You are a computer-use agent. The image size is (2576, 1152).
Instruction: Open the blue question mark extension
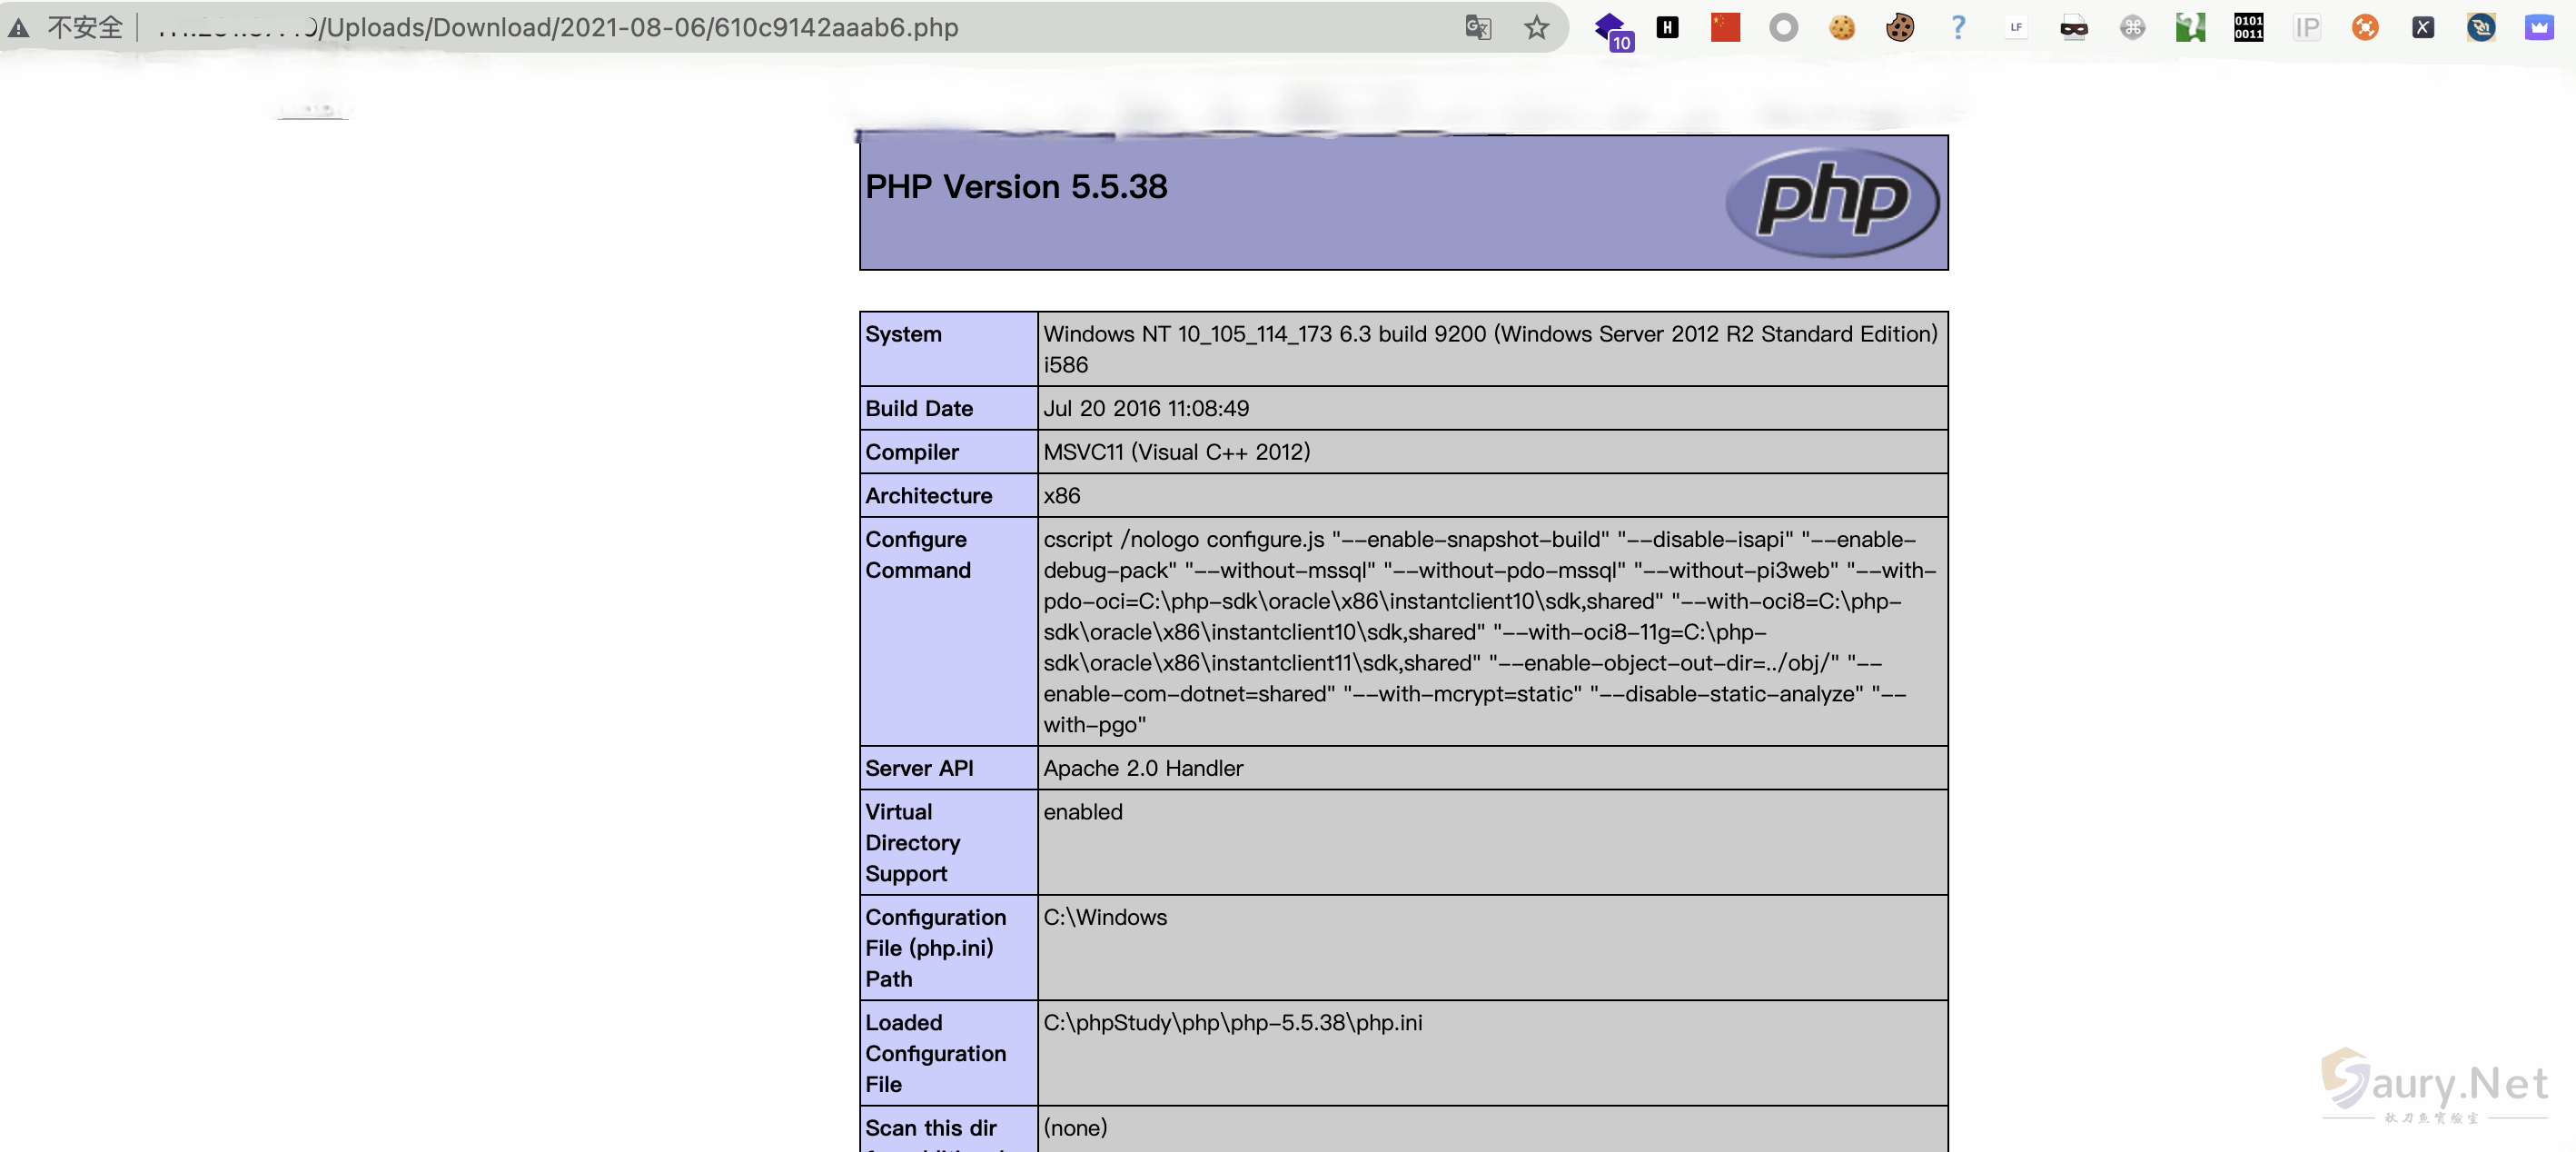(1958, 27)
